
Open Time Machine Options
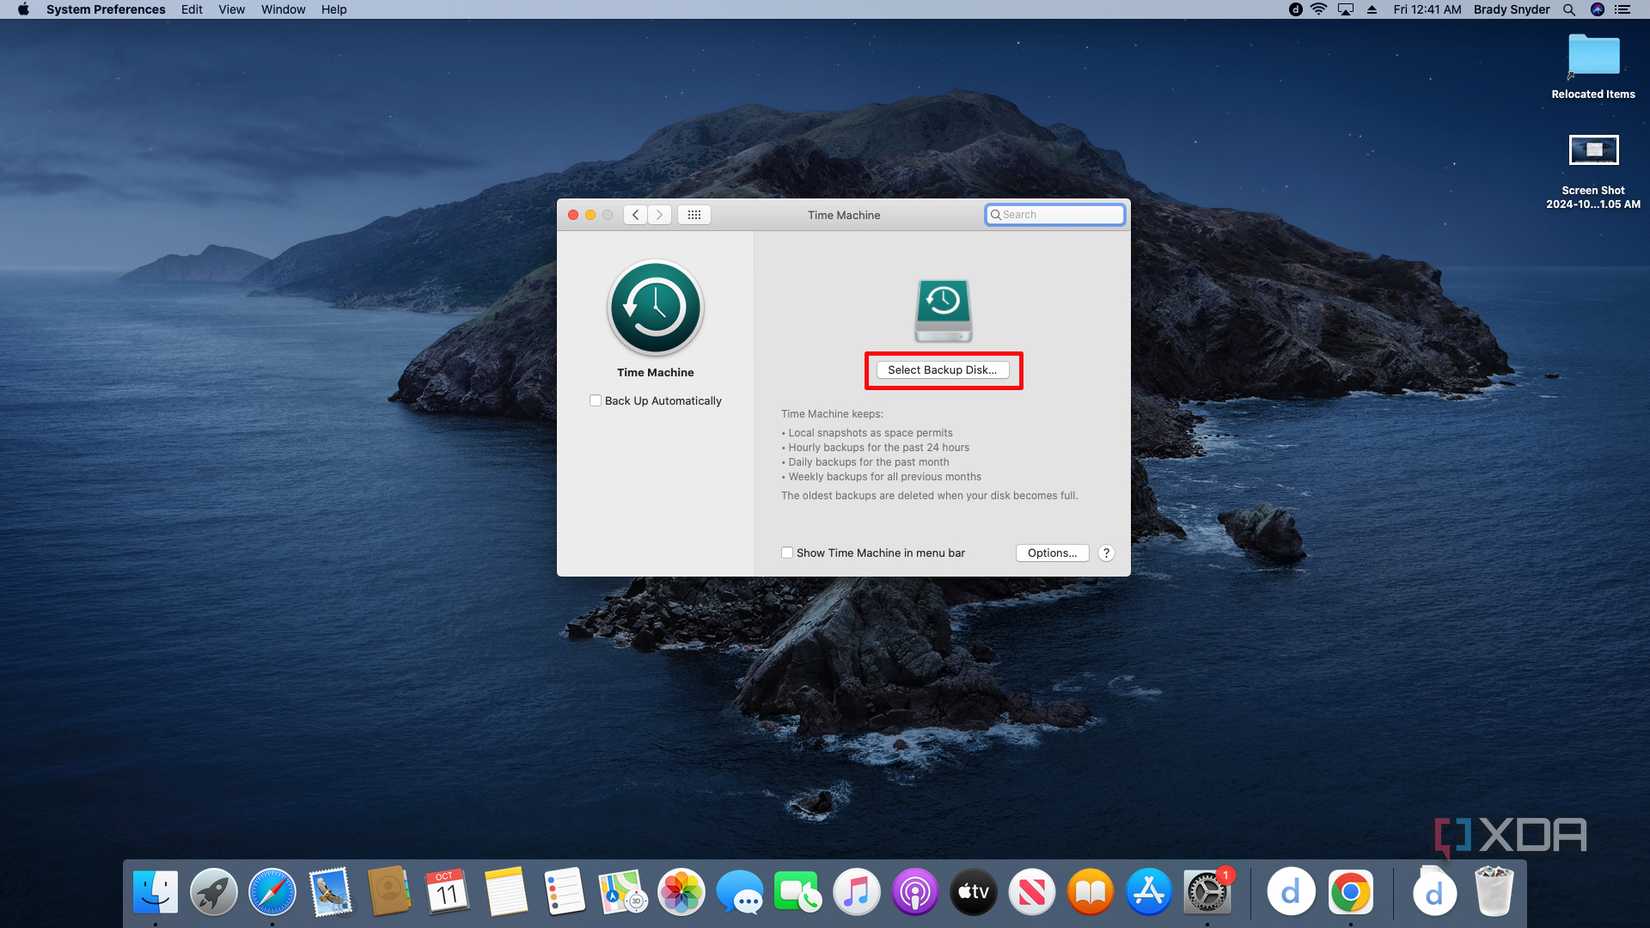1052,553
